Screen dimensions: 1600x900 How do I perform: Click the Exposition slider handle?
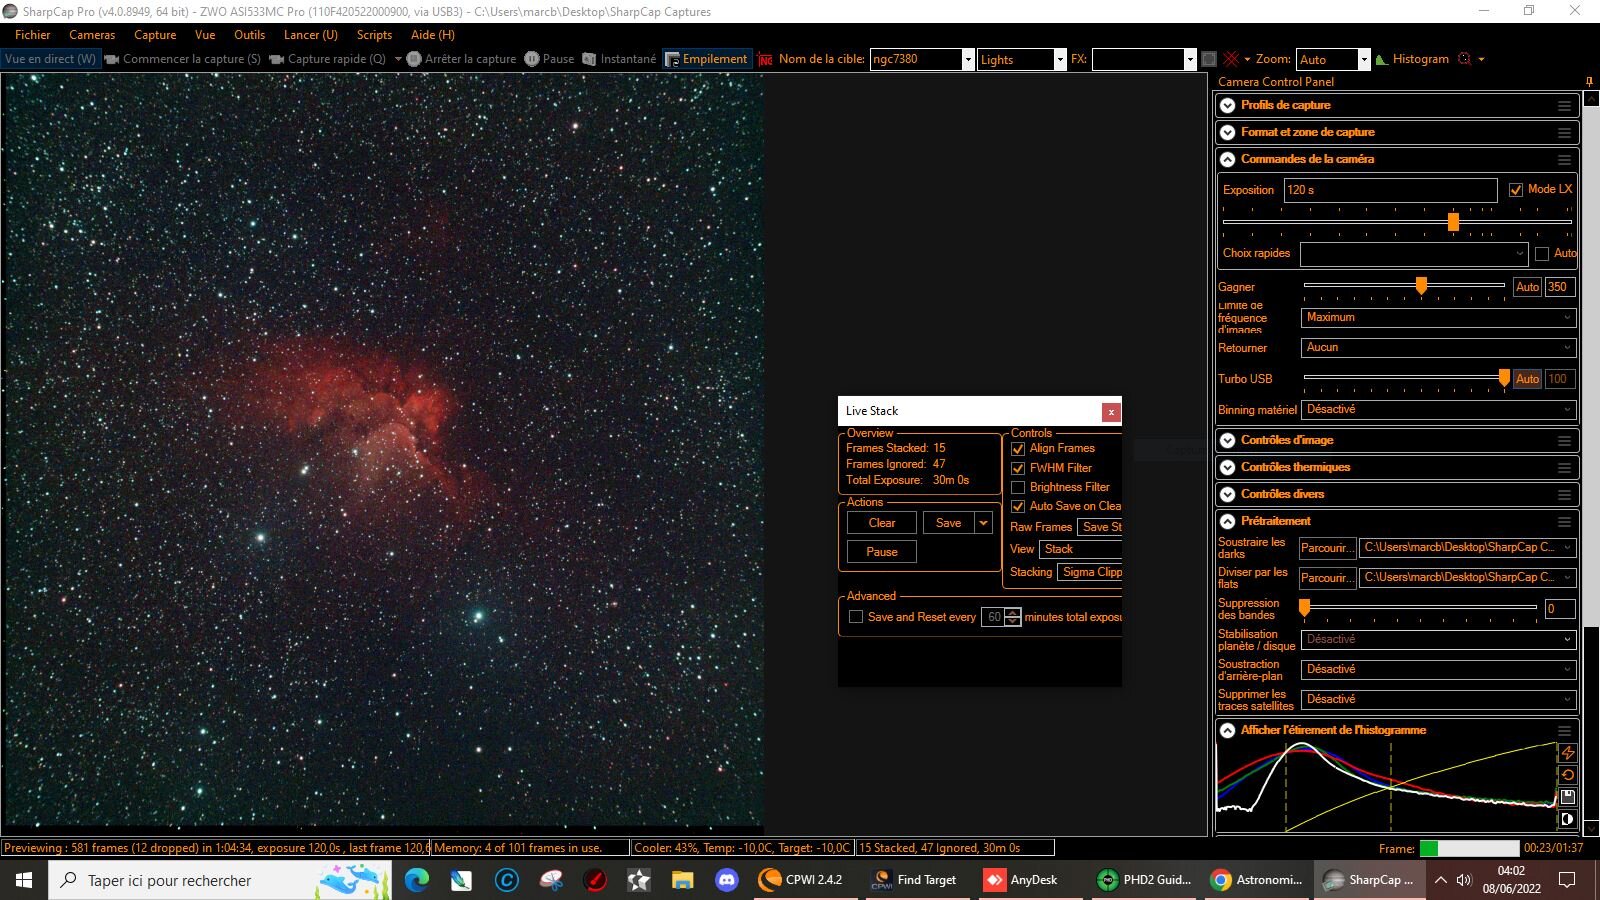[x=1453, y=222]
